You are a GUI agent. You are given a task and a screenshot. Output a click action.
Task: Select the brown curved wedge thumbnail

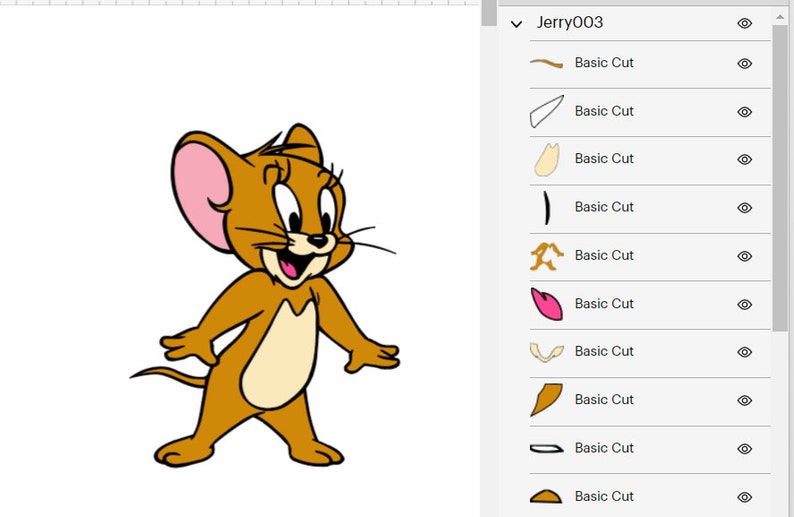click(x=546, y=400)
